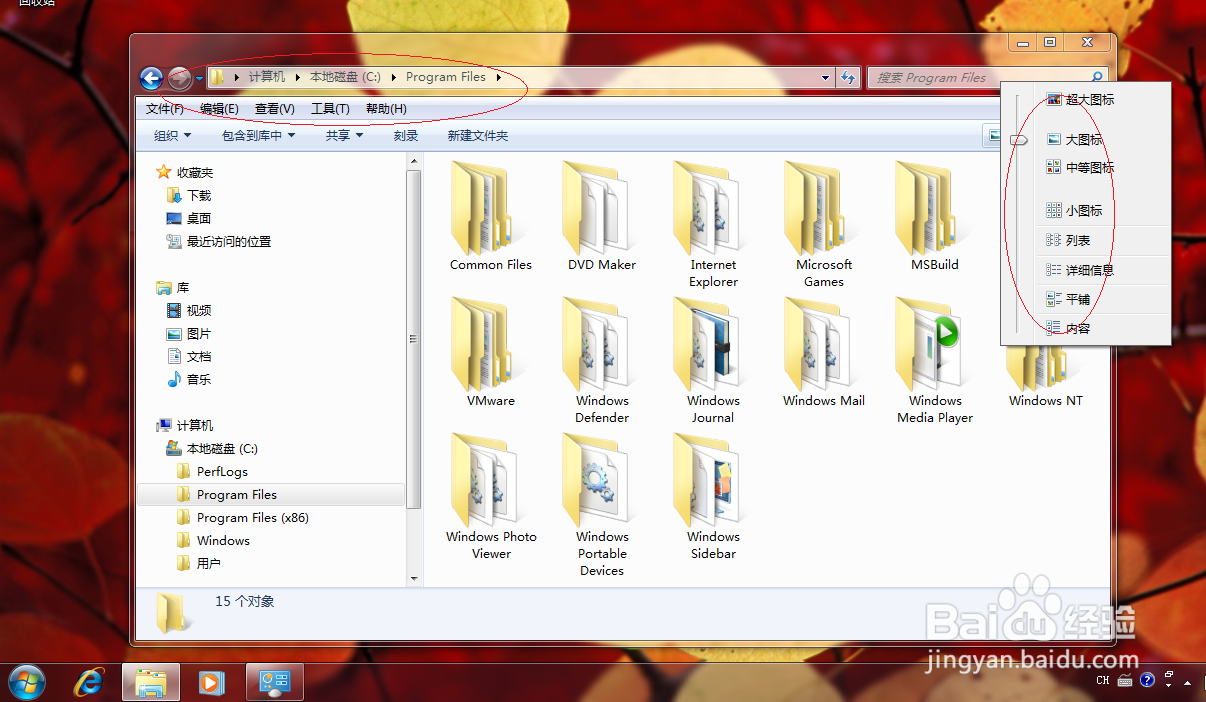1206x702 pixels.
Task: Open the DVD Maker folder
Action: pos(601,215)
